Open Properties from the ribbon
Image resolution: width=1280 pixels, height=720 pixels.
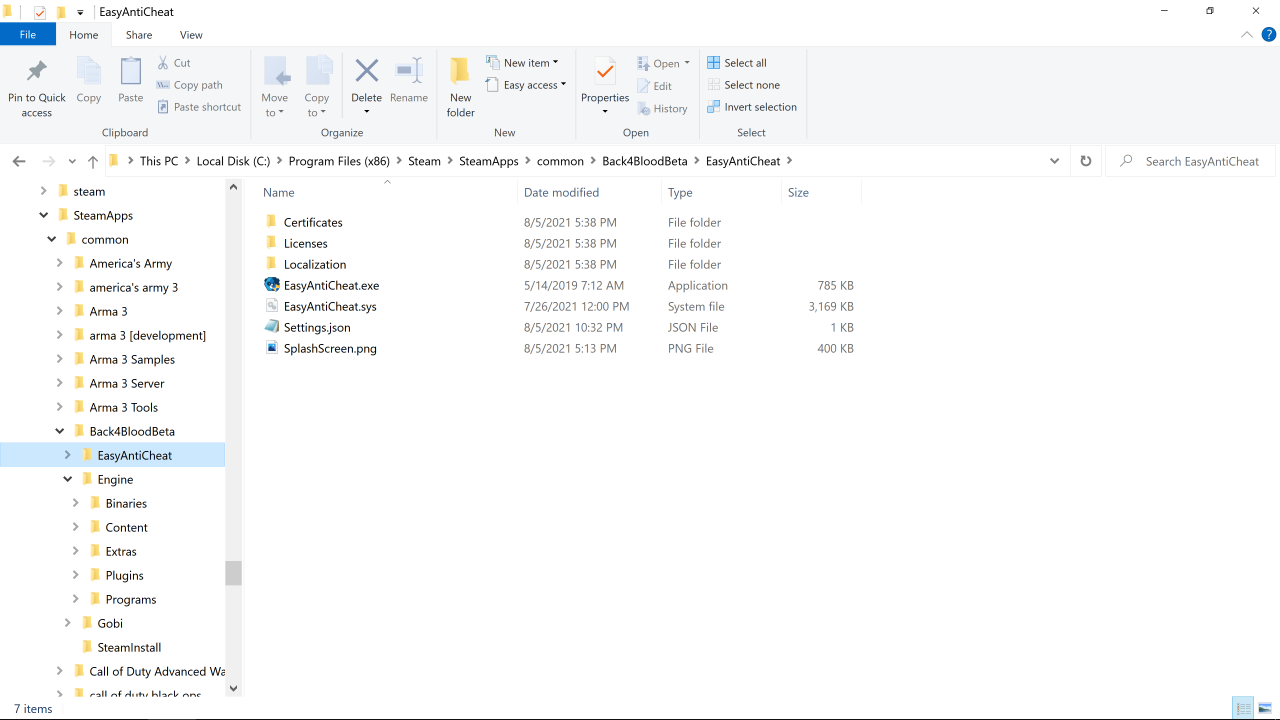[x=605, y=74]
